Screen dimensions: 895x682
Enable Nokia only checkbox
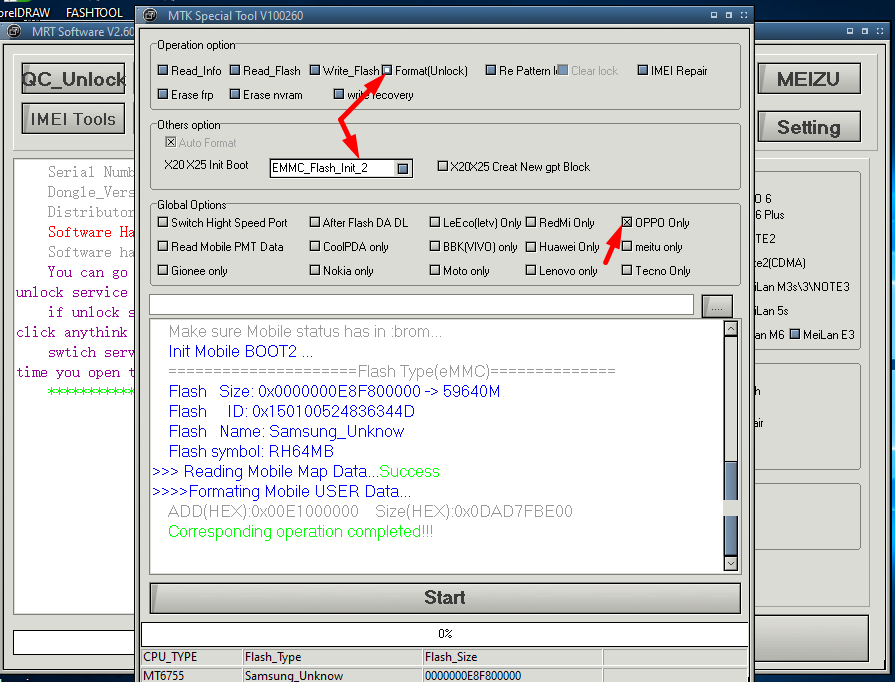point(315,270)
